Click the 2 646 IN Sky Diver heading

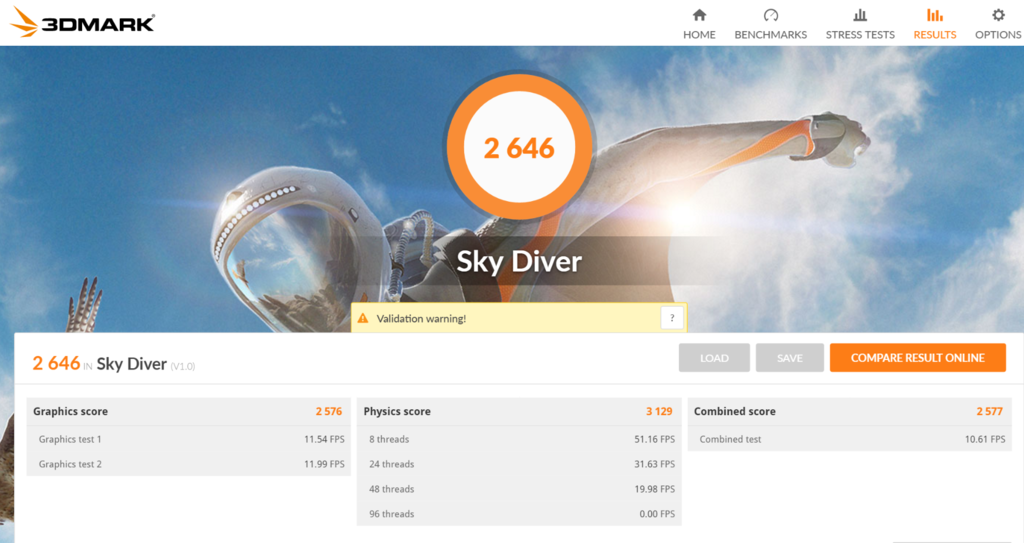(x=99, y=363)
